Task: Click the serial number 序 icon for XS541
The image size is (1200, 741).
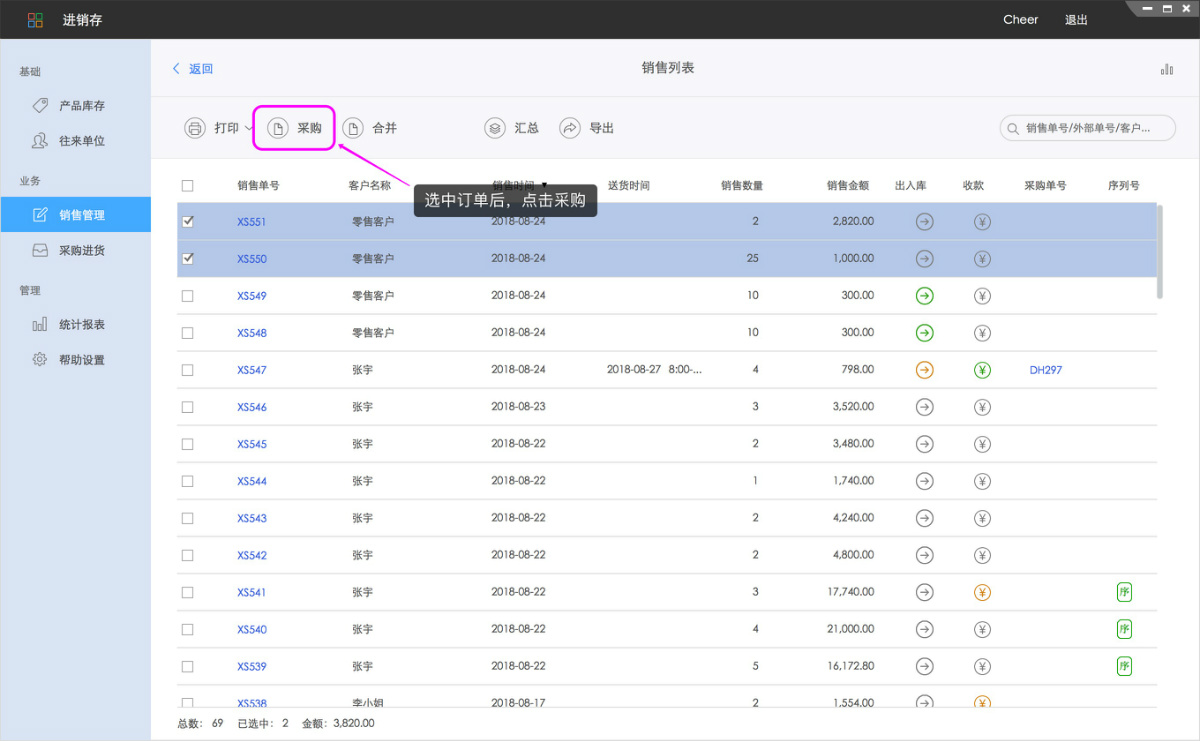Action: point(1124,592)
